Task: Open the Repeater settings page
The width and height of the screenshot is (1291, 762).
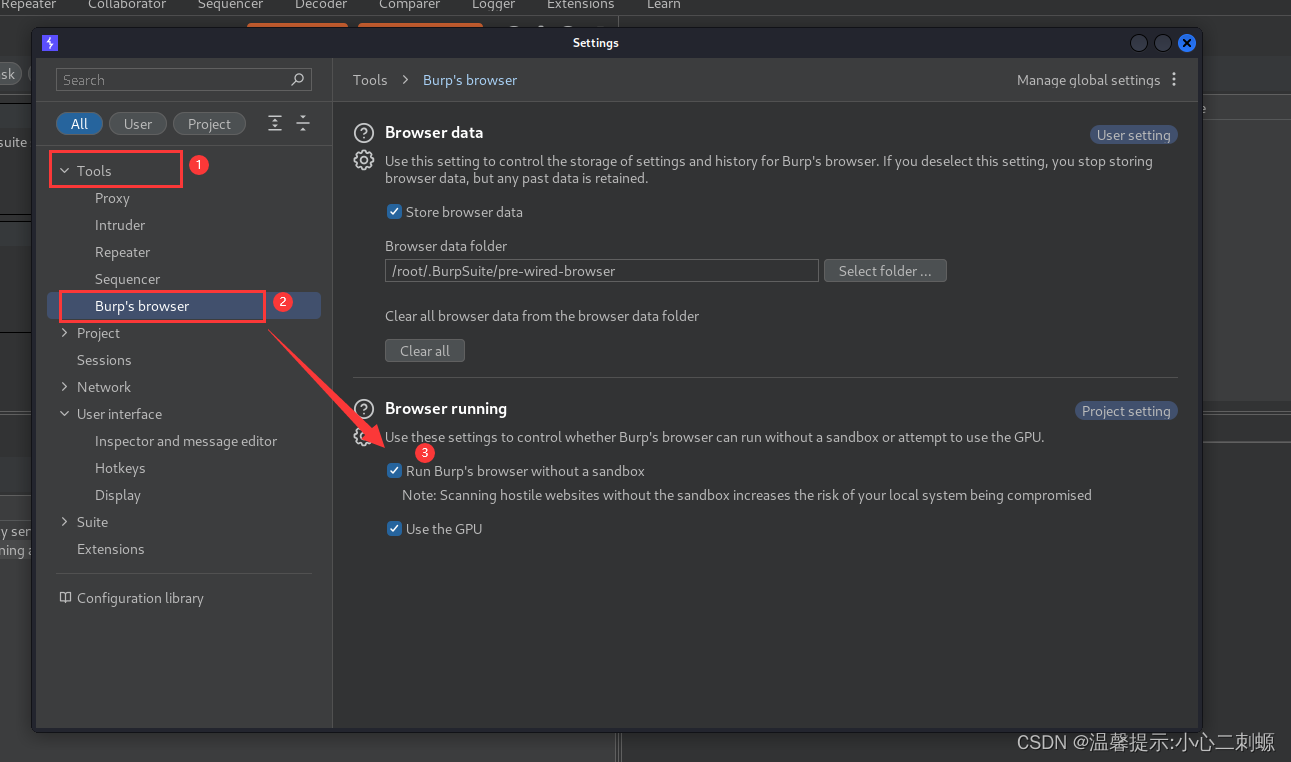Action: click(x=122, y=252)
